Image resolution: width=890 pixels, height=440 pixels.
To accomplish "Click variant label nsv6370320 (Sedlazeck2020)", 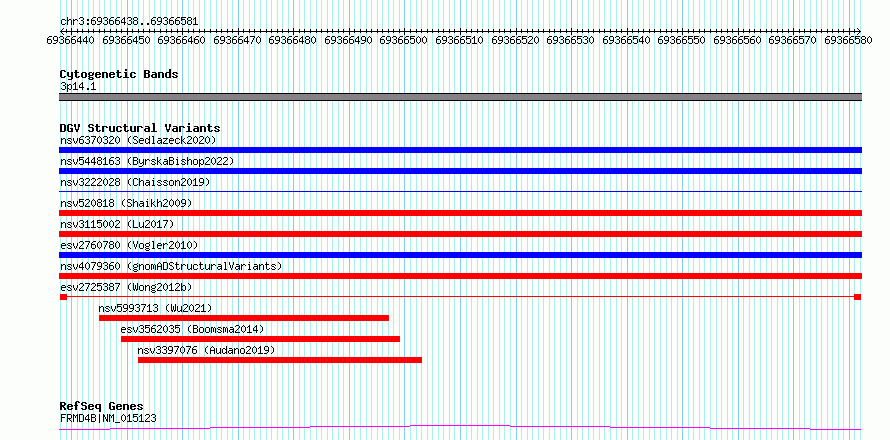I will click(138, 140).
